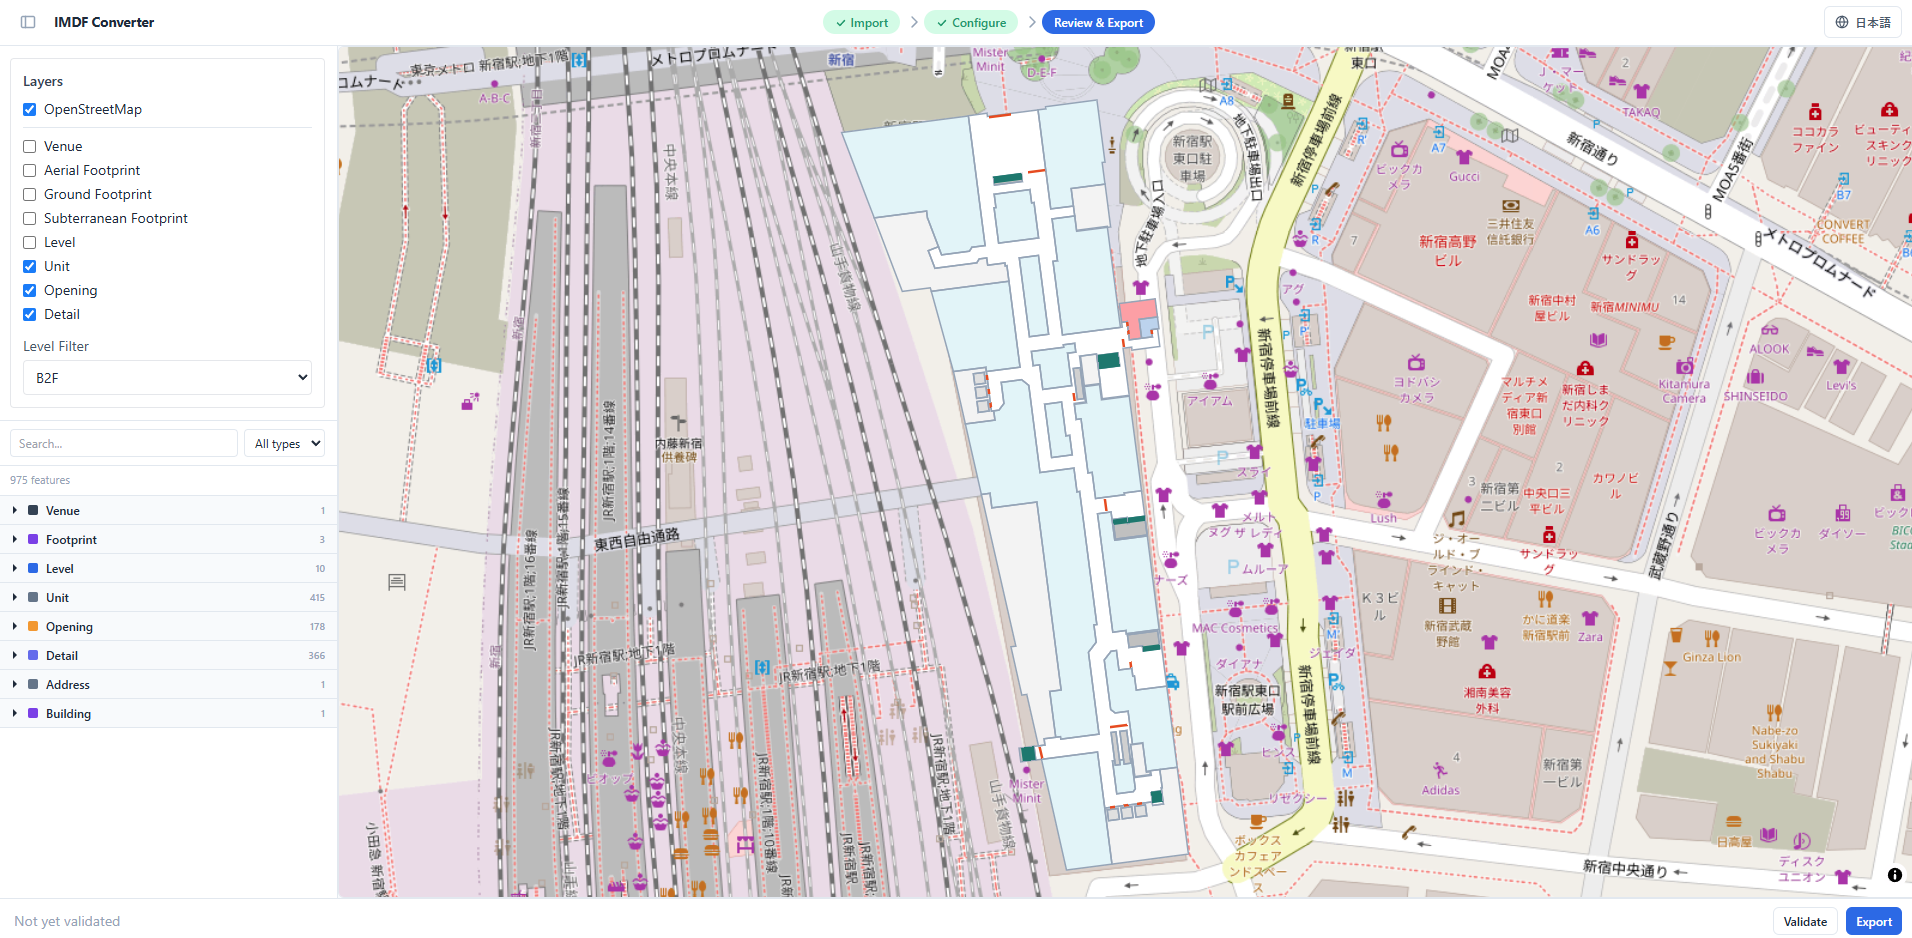Uncheck the Opening layer checkbox
Viewport: 1912px width, 938px height.
30,291
